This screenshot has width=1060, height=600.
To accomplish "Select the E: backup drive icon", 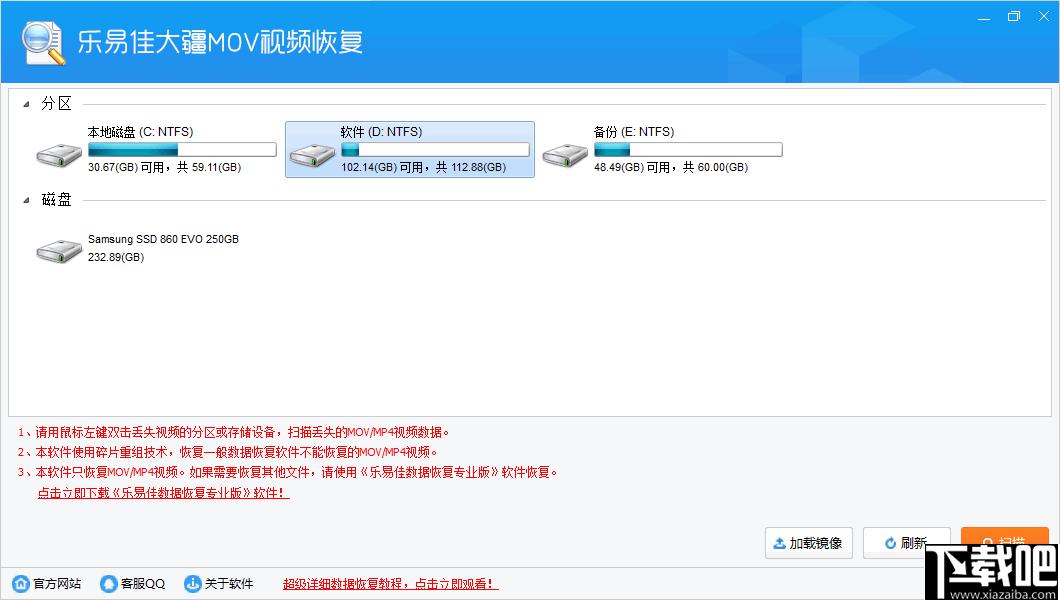I will coord(565,155).
